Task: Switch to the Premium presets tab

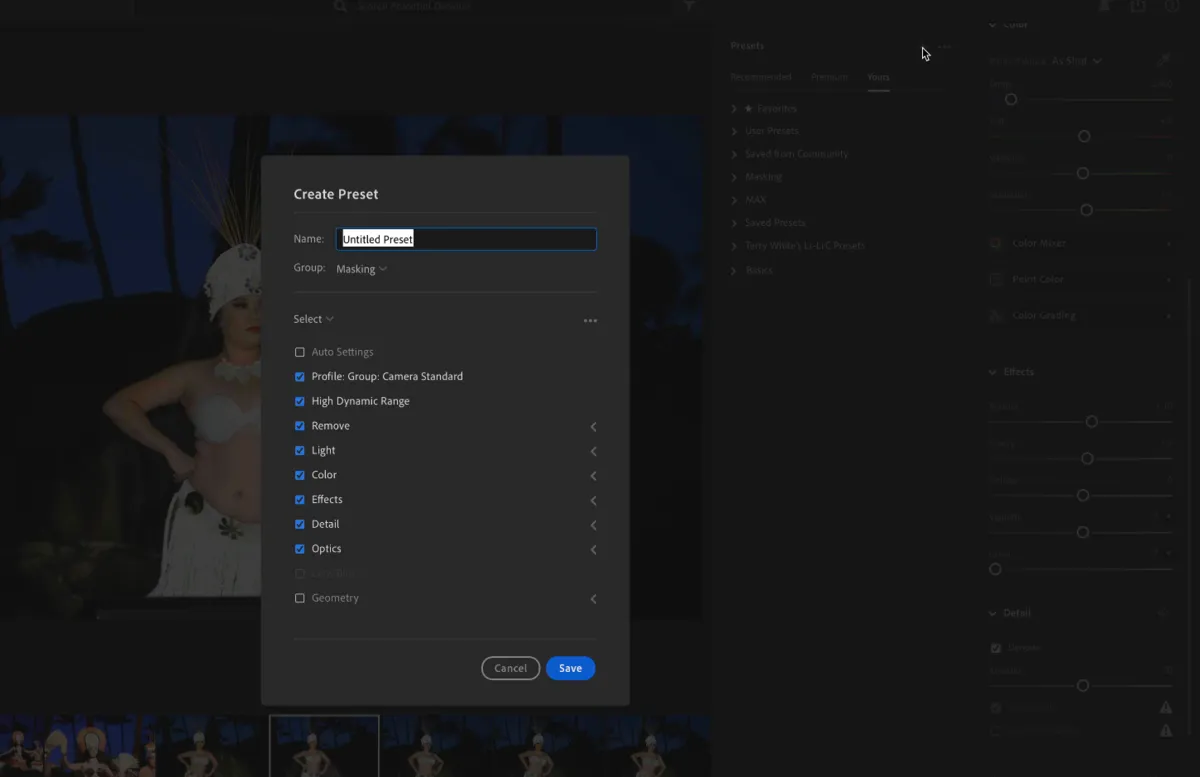Action: [x=829, y=76]
